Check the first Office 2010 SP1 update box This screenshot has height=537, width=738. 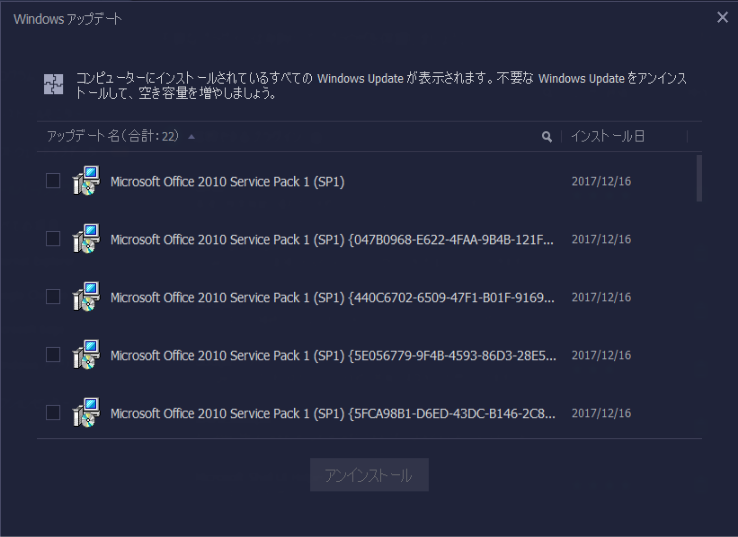pyautogui.click(x=53, y=181)
